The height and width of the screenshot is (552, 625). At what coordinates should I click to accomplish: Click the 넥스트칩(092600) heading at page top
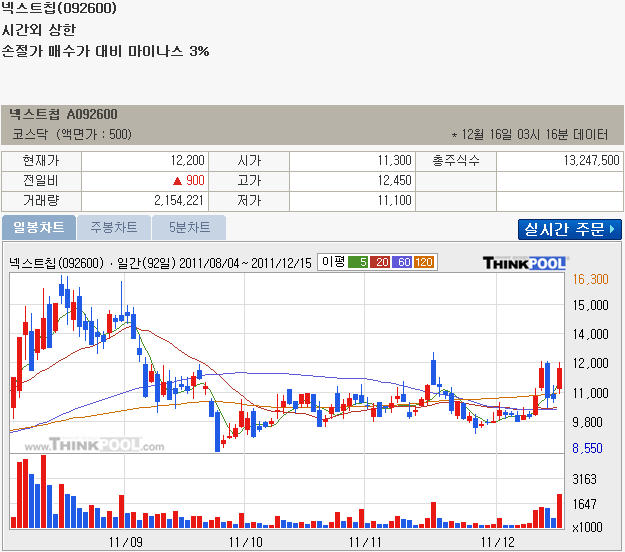click(x=59, y=8)
